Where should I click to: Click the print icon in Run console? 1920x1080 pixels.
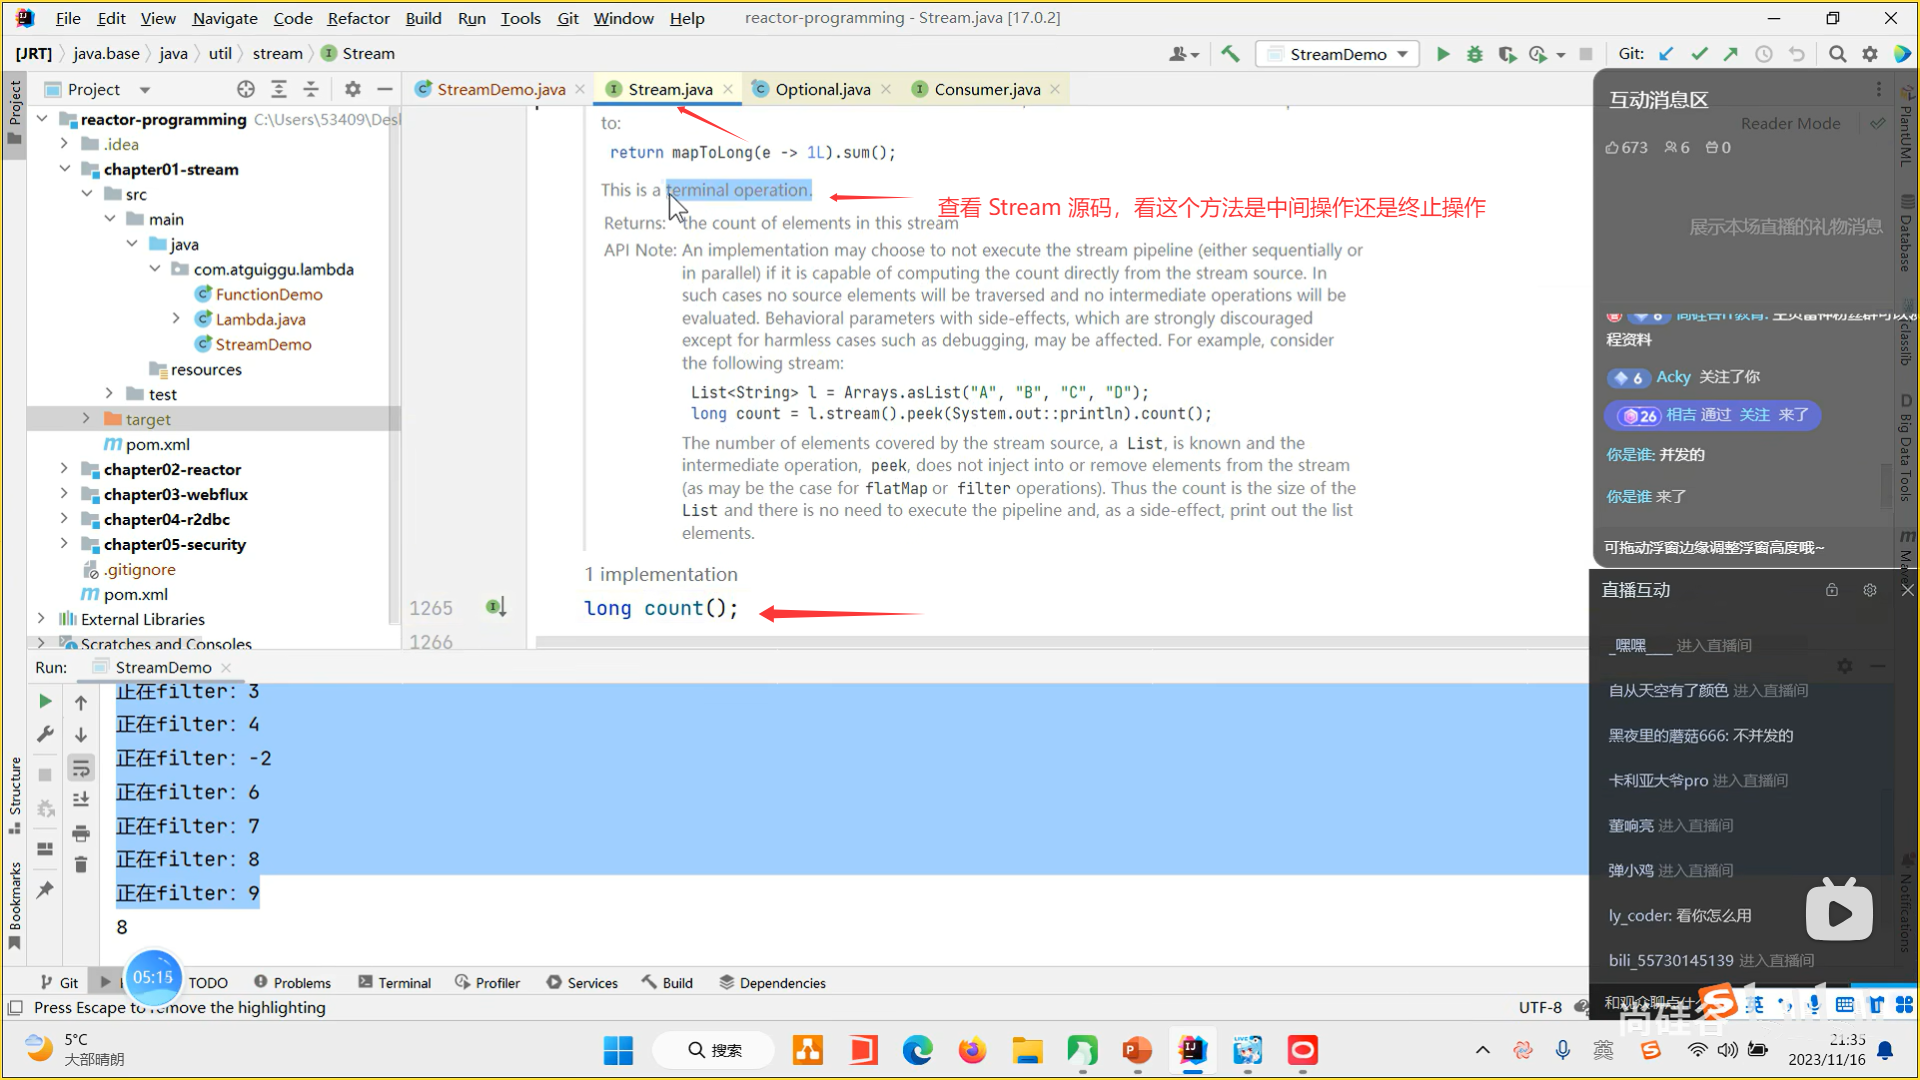click(81, 833)
